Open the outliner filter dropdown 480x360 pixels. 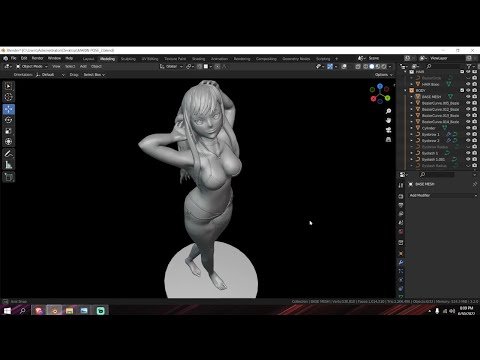click(470, 66)
